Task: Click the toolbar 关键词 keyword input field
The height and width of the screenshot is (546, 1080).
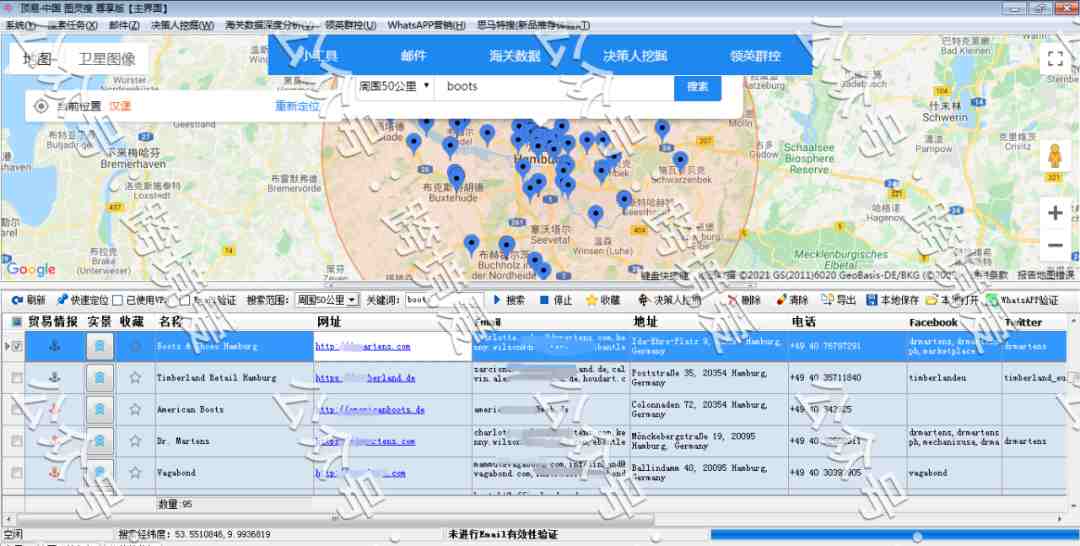Action: pyautogui.click(x=444, y=300)
